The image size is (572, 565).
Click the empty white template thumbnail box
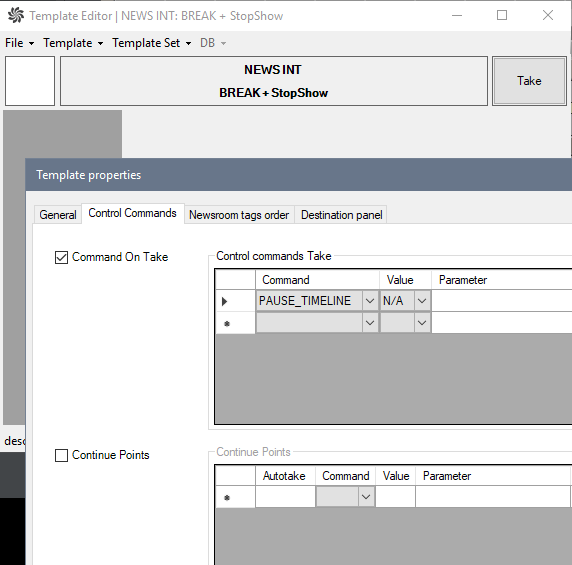30,81
